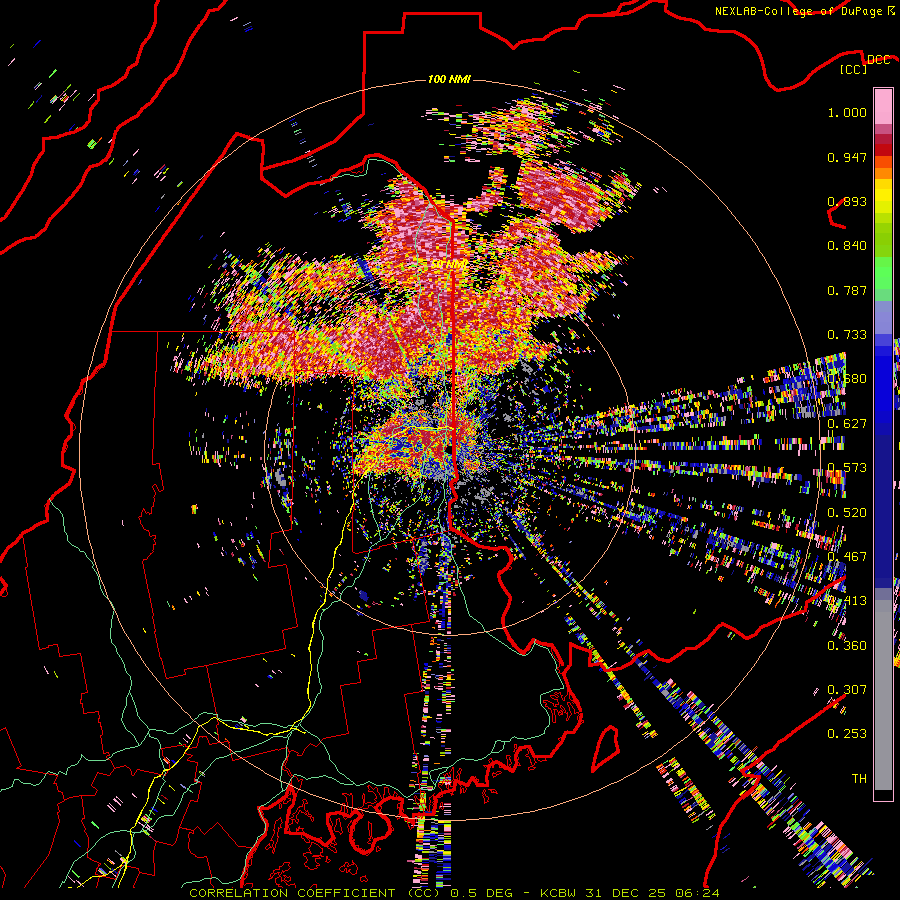Select the 0.307 scale value

click(847, 690)
